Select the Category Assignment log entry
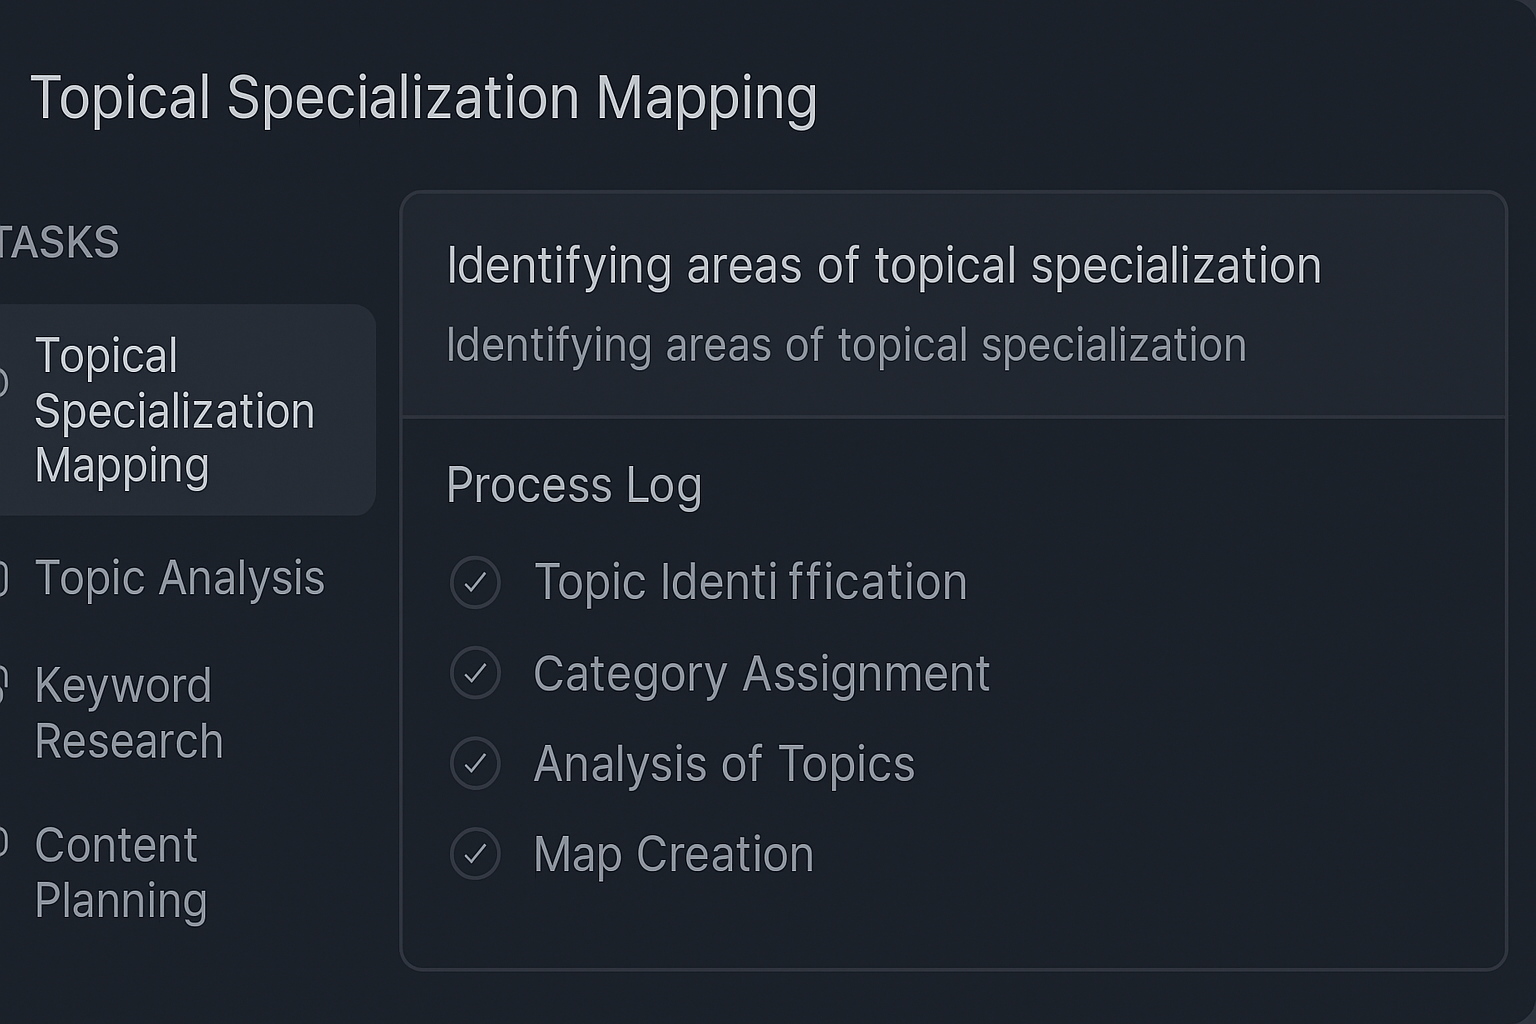Image resolution: width=1536 pixels, height=1024 pixels. point(761,674)
